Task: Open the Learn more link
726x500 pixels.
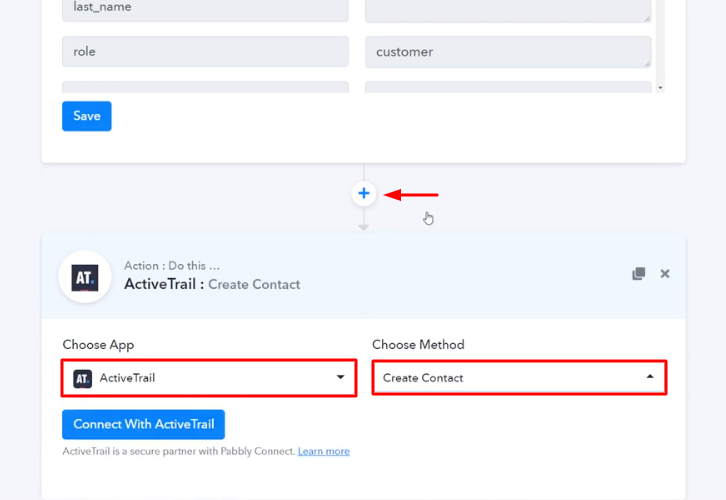Action: (x=324, y=451)
